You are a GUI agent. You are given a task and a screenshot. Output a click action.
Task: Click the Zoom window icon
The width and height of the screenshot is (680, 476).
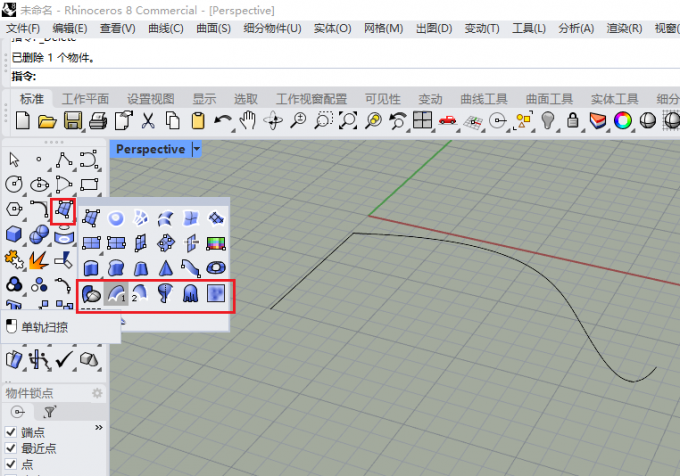(324, 121)
